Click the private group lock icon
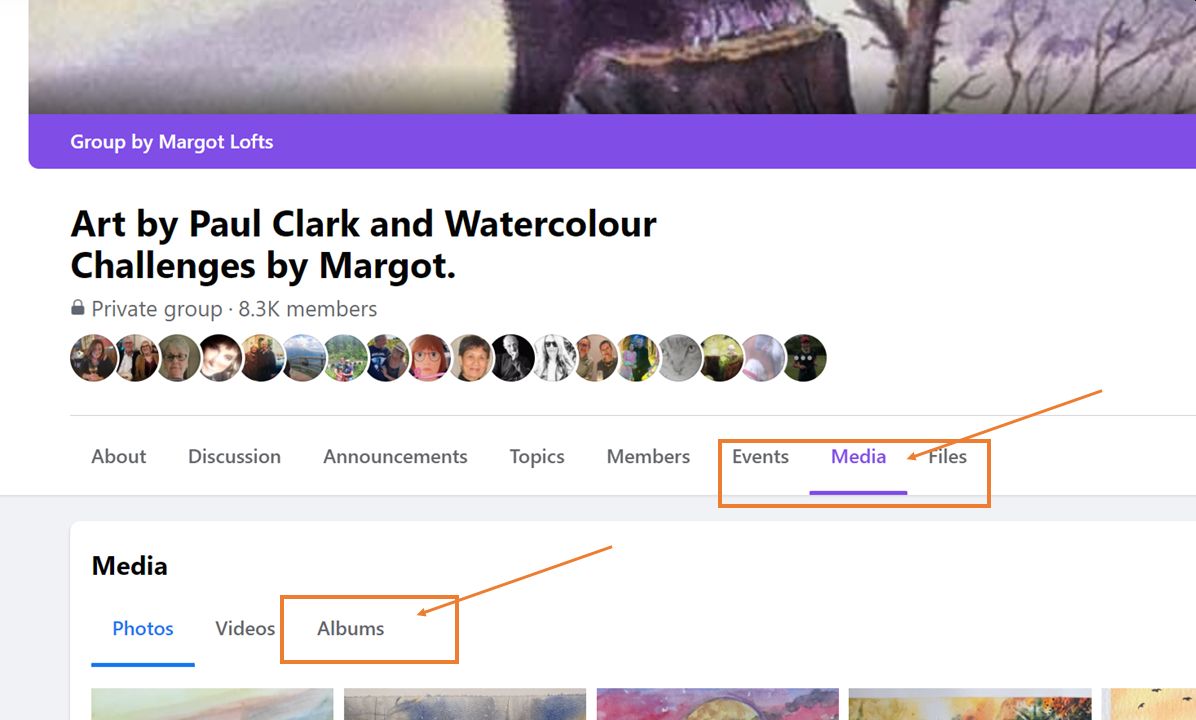 click(x=78, y=308)
